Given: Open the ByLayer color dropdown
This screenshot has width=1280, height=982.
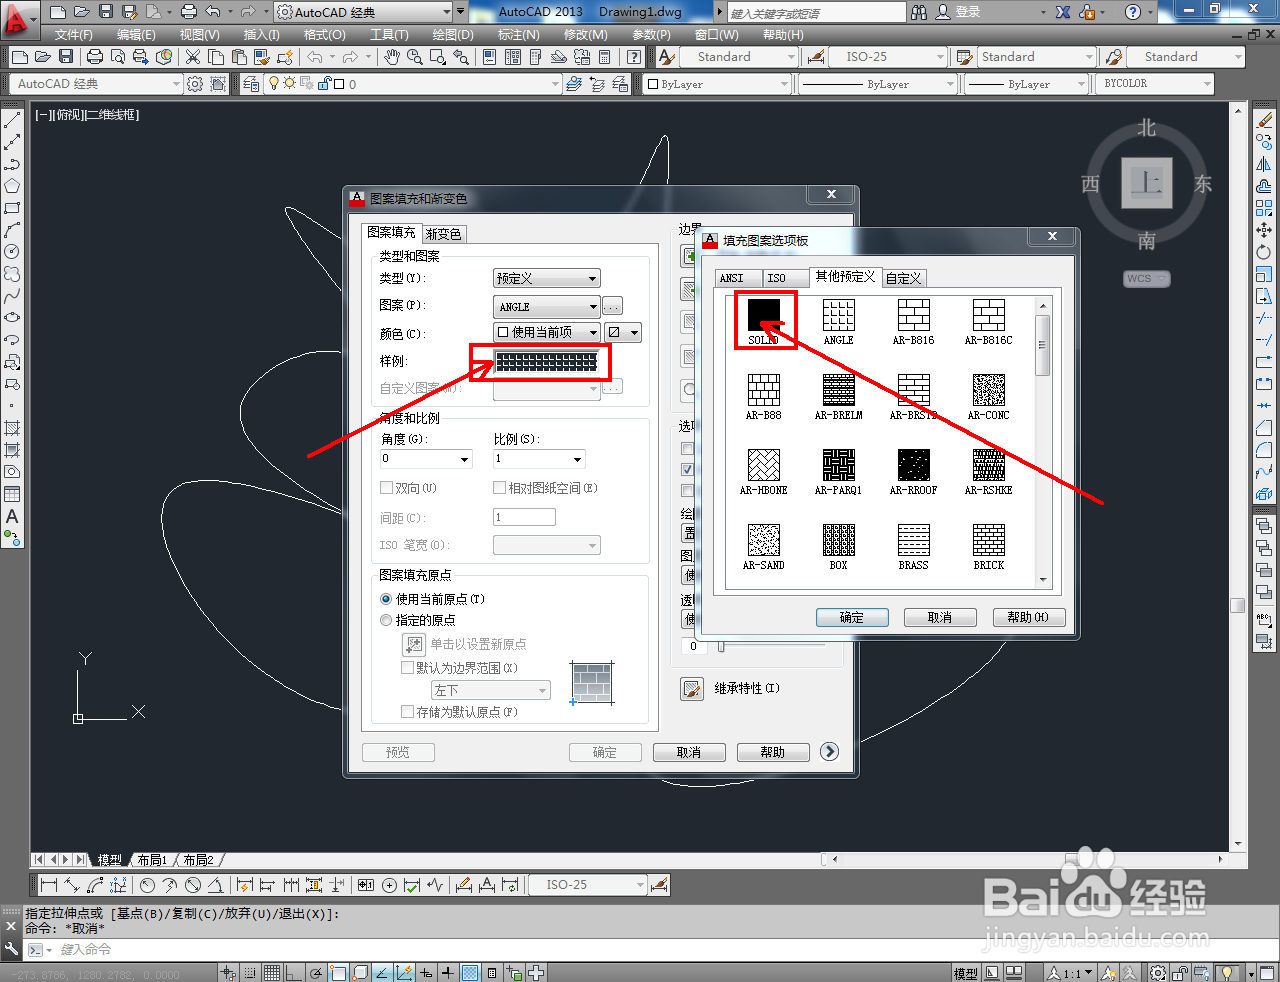Looking at the screenshot, I should tap(717, 84).
